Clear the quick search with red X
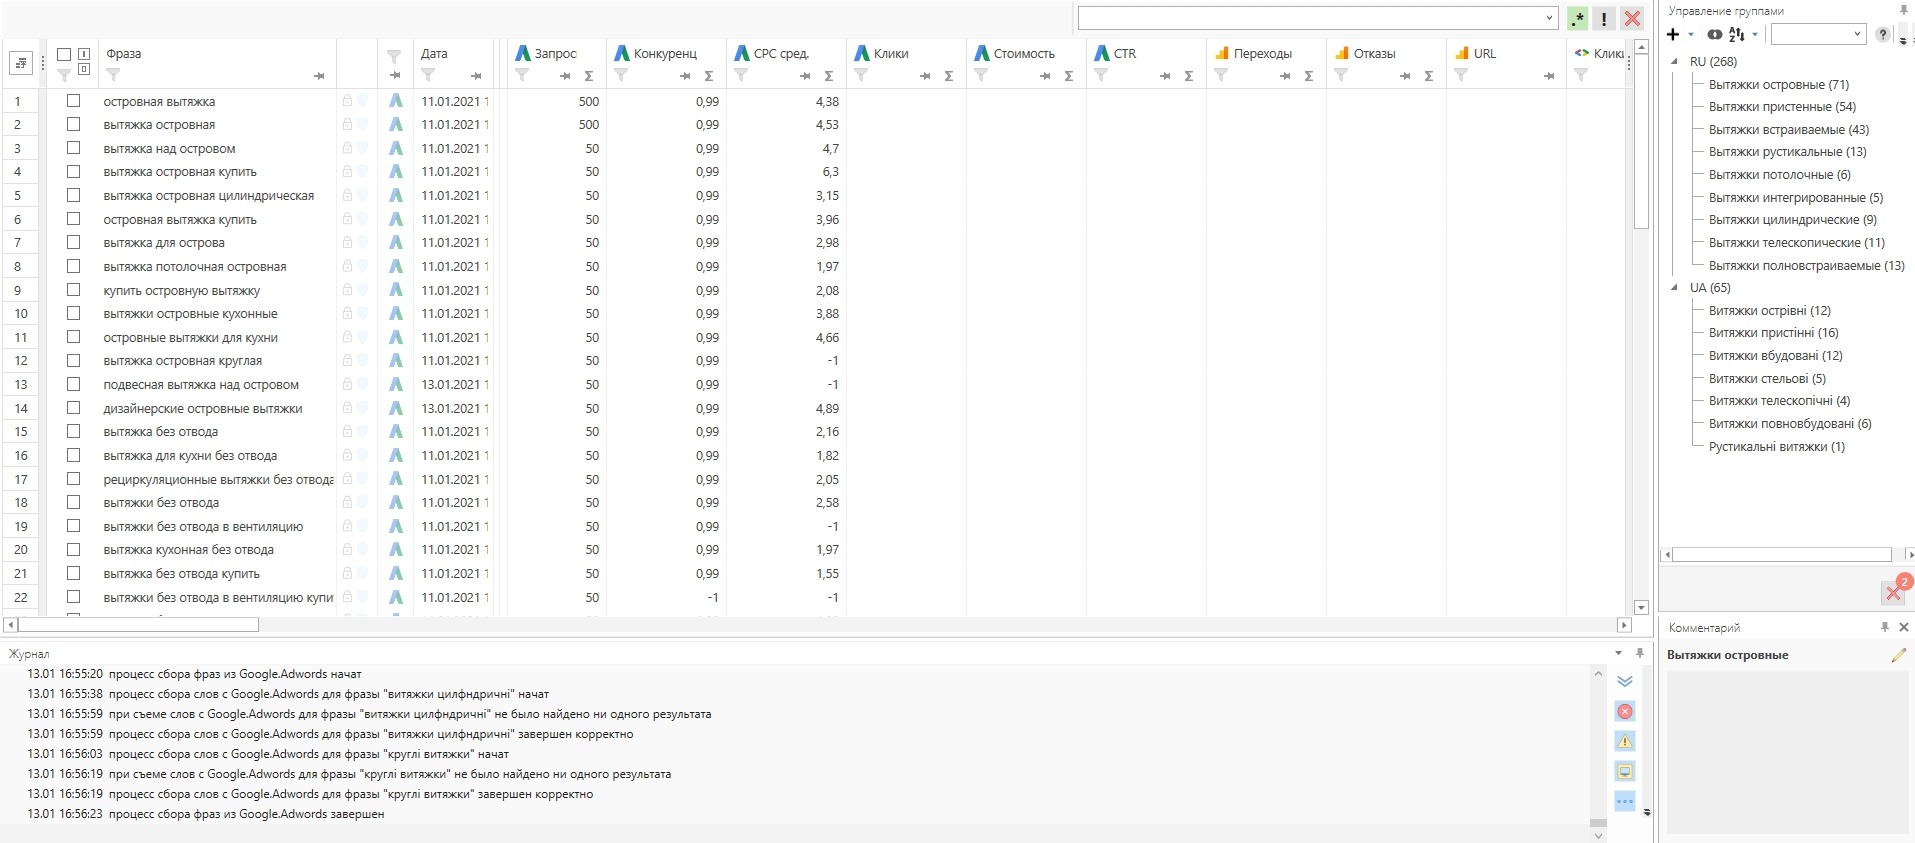Screen dimensions: 1915x843 coord(1632,18)
